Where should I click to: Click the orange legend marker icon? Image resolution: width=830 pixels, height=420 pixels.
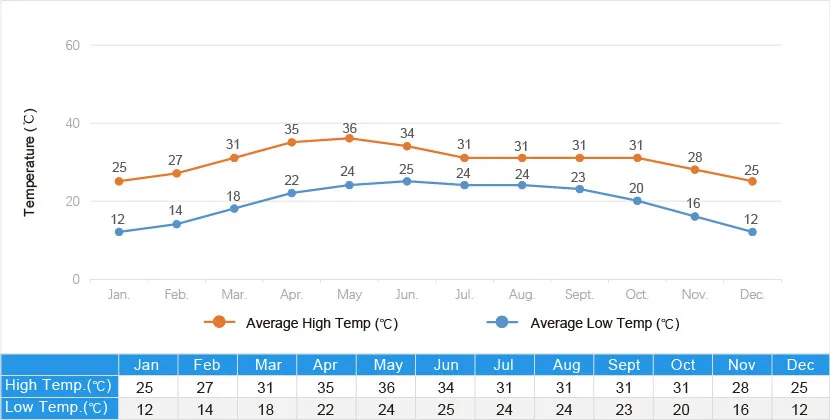tap(220, 322)
